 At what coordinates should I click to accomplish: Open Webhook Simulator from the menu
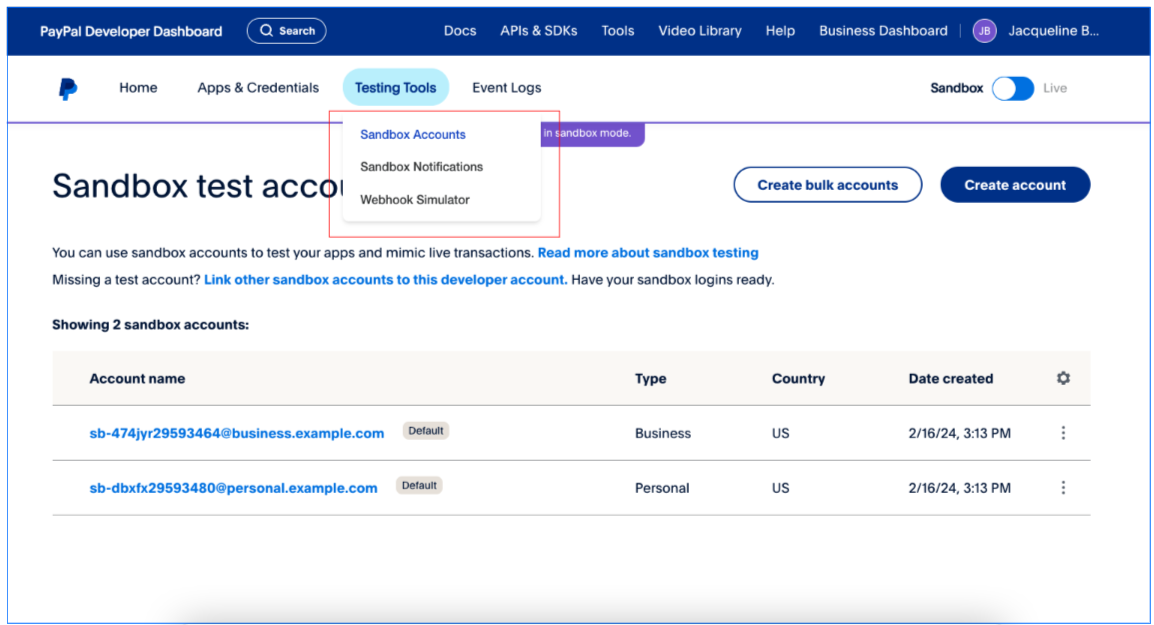[x=414, y=200]
